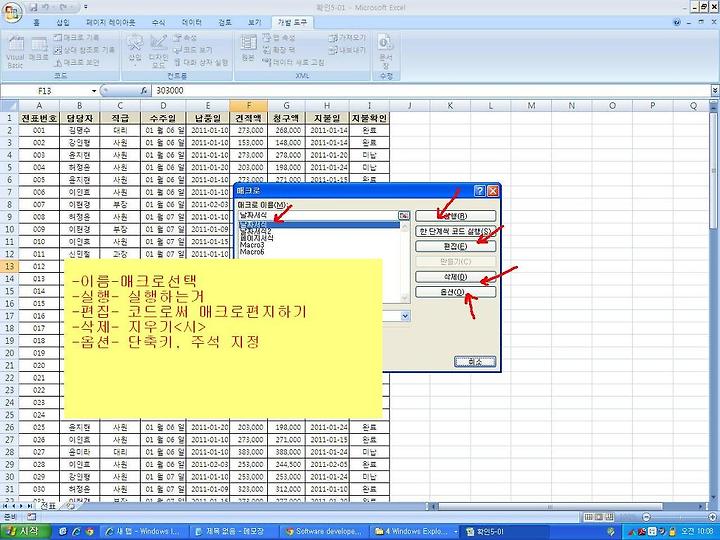Open 매크로 보안 (Macro Security)
The height and width of the screenshot is (540, 720).
click(x=76, y=62)
